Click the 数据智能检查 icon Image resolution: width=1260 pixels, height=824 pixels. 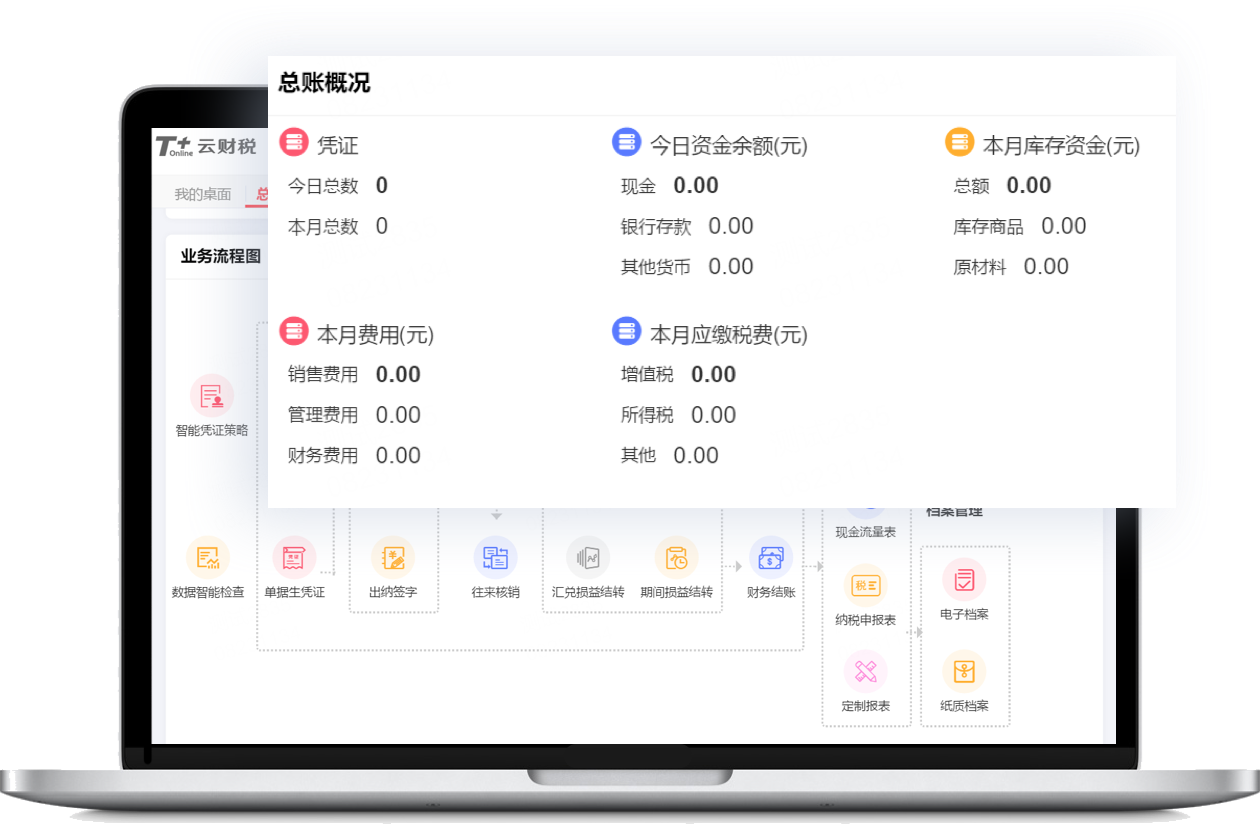click(208, 558)
